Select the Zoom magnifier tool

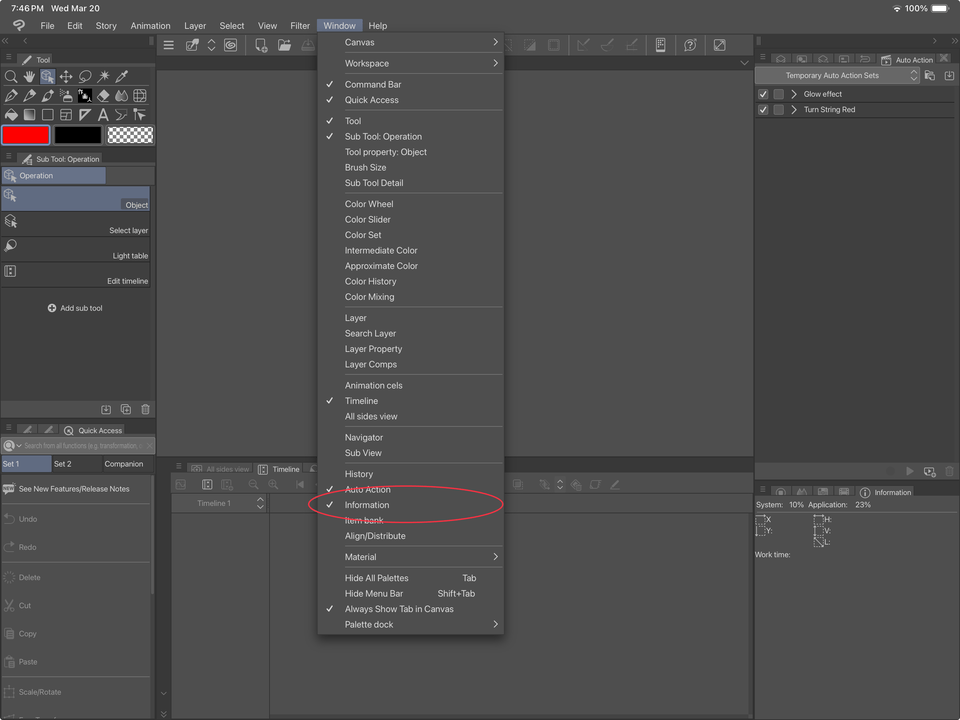click(x=11, y=77)
